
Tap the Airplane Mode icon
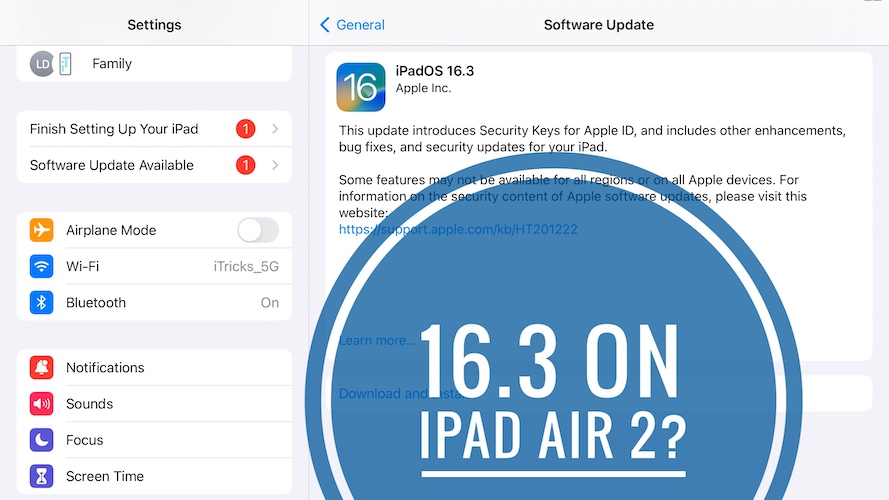41,230
